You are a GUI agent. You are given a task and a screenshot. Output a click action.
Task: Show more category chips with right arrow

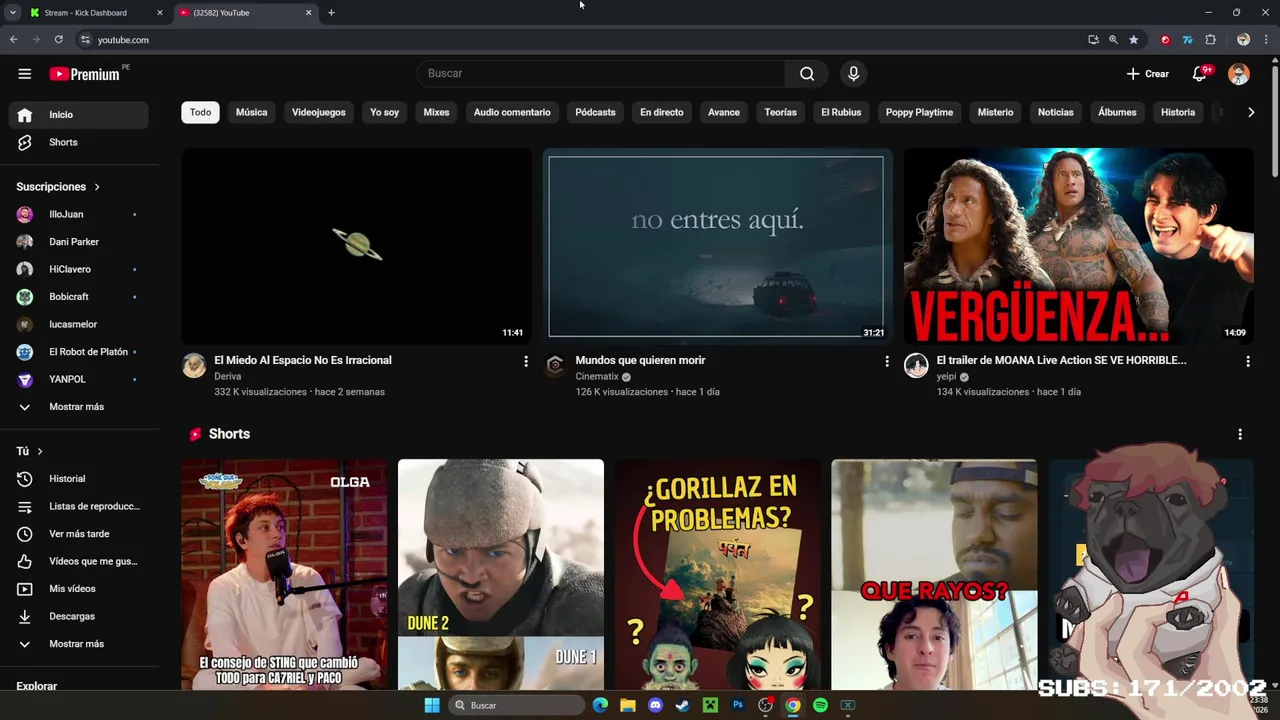pos(1251,113)
